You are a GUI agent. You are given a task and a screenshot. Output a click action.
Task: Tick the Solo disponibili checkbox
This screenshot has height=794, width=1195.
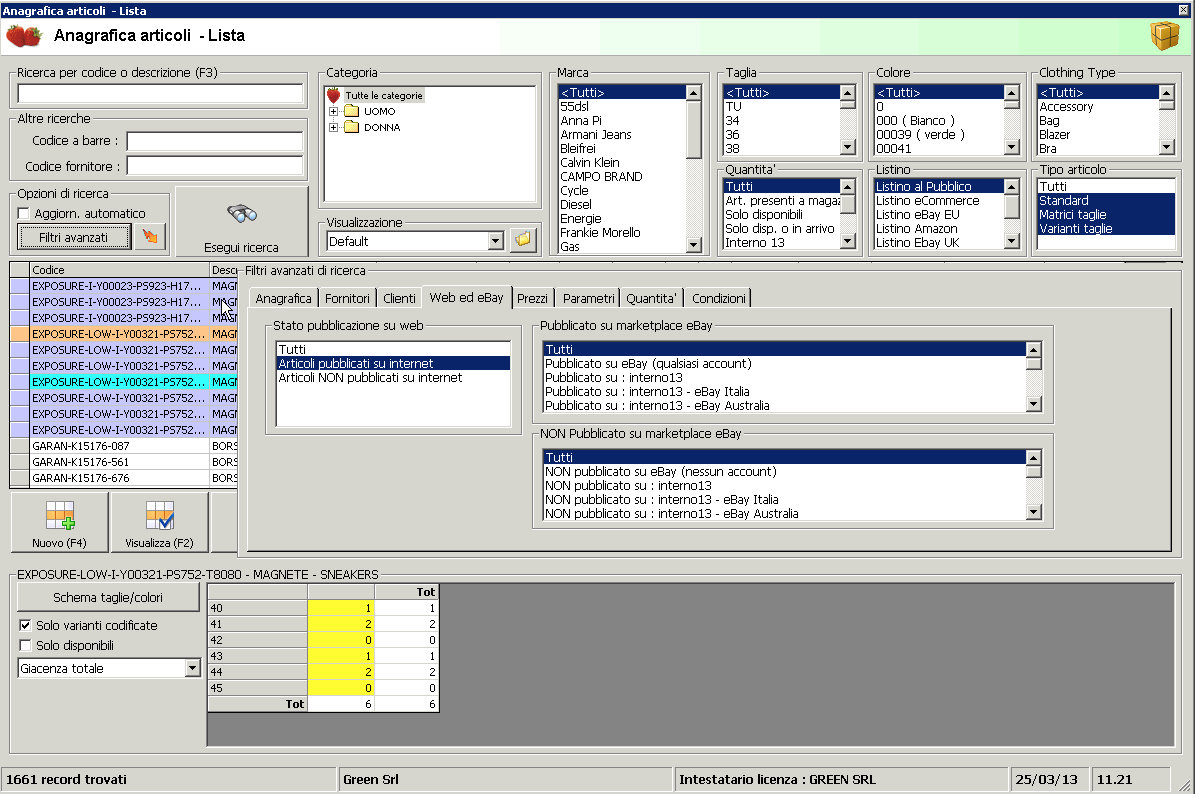[x=25, y=646]
